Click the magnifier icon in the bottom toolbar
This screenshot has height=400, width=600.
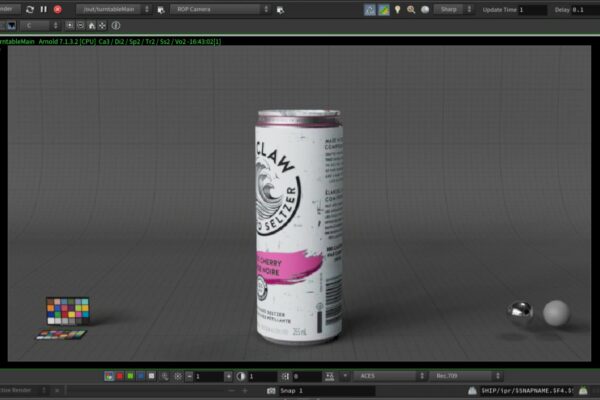(165, 377)
